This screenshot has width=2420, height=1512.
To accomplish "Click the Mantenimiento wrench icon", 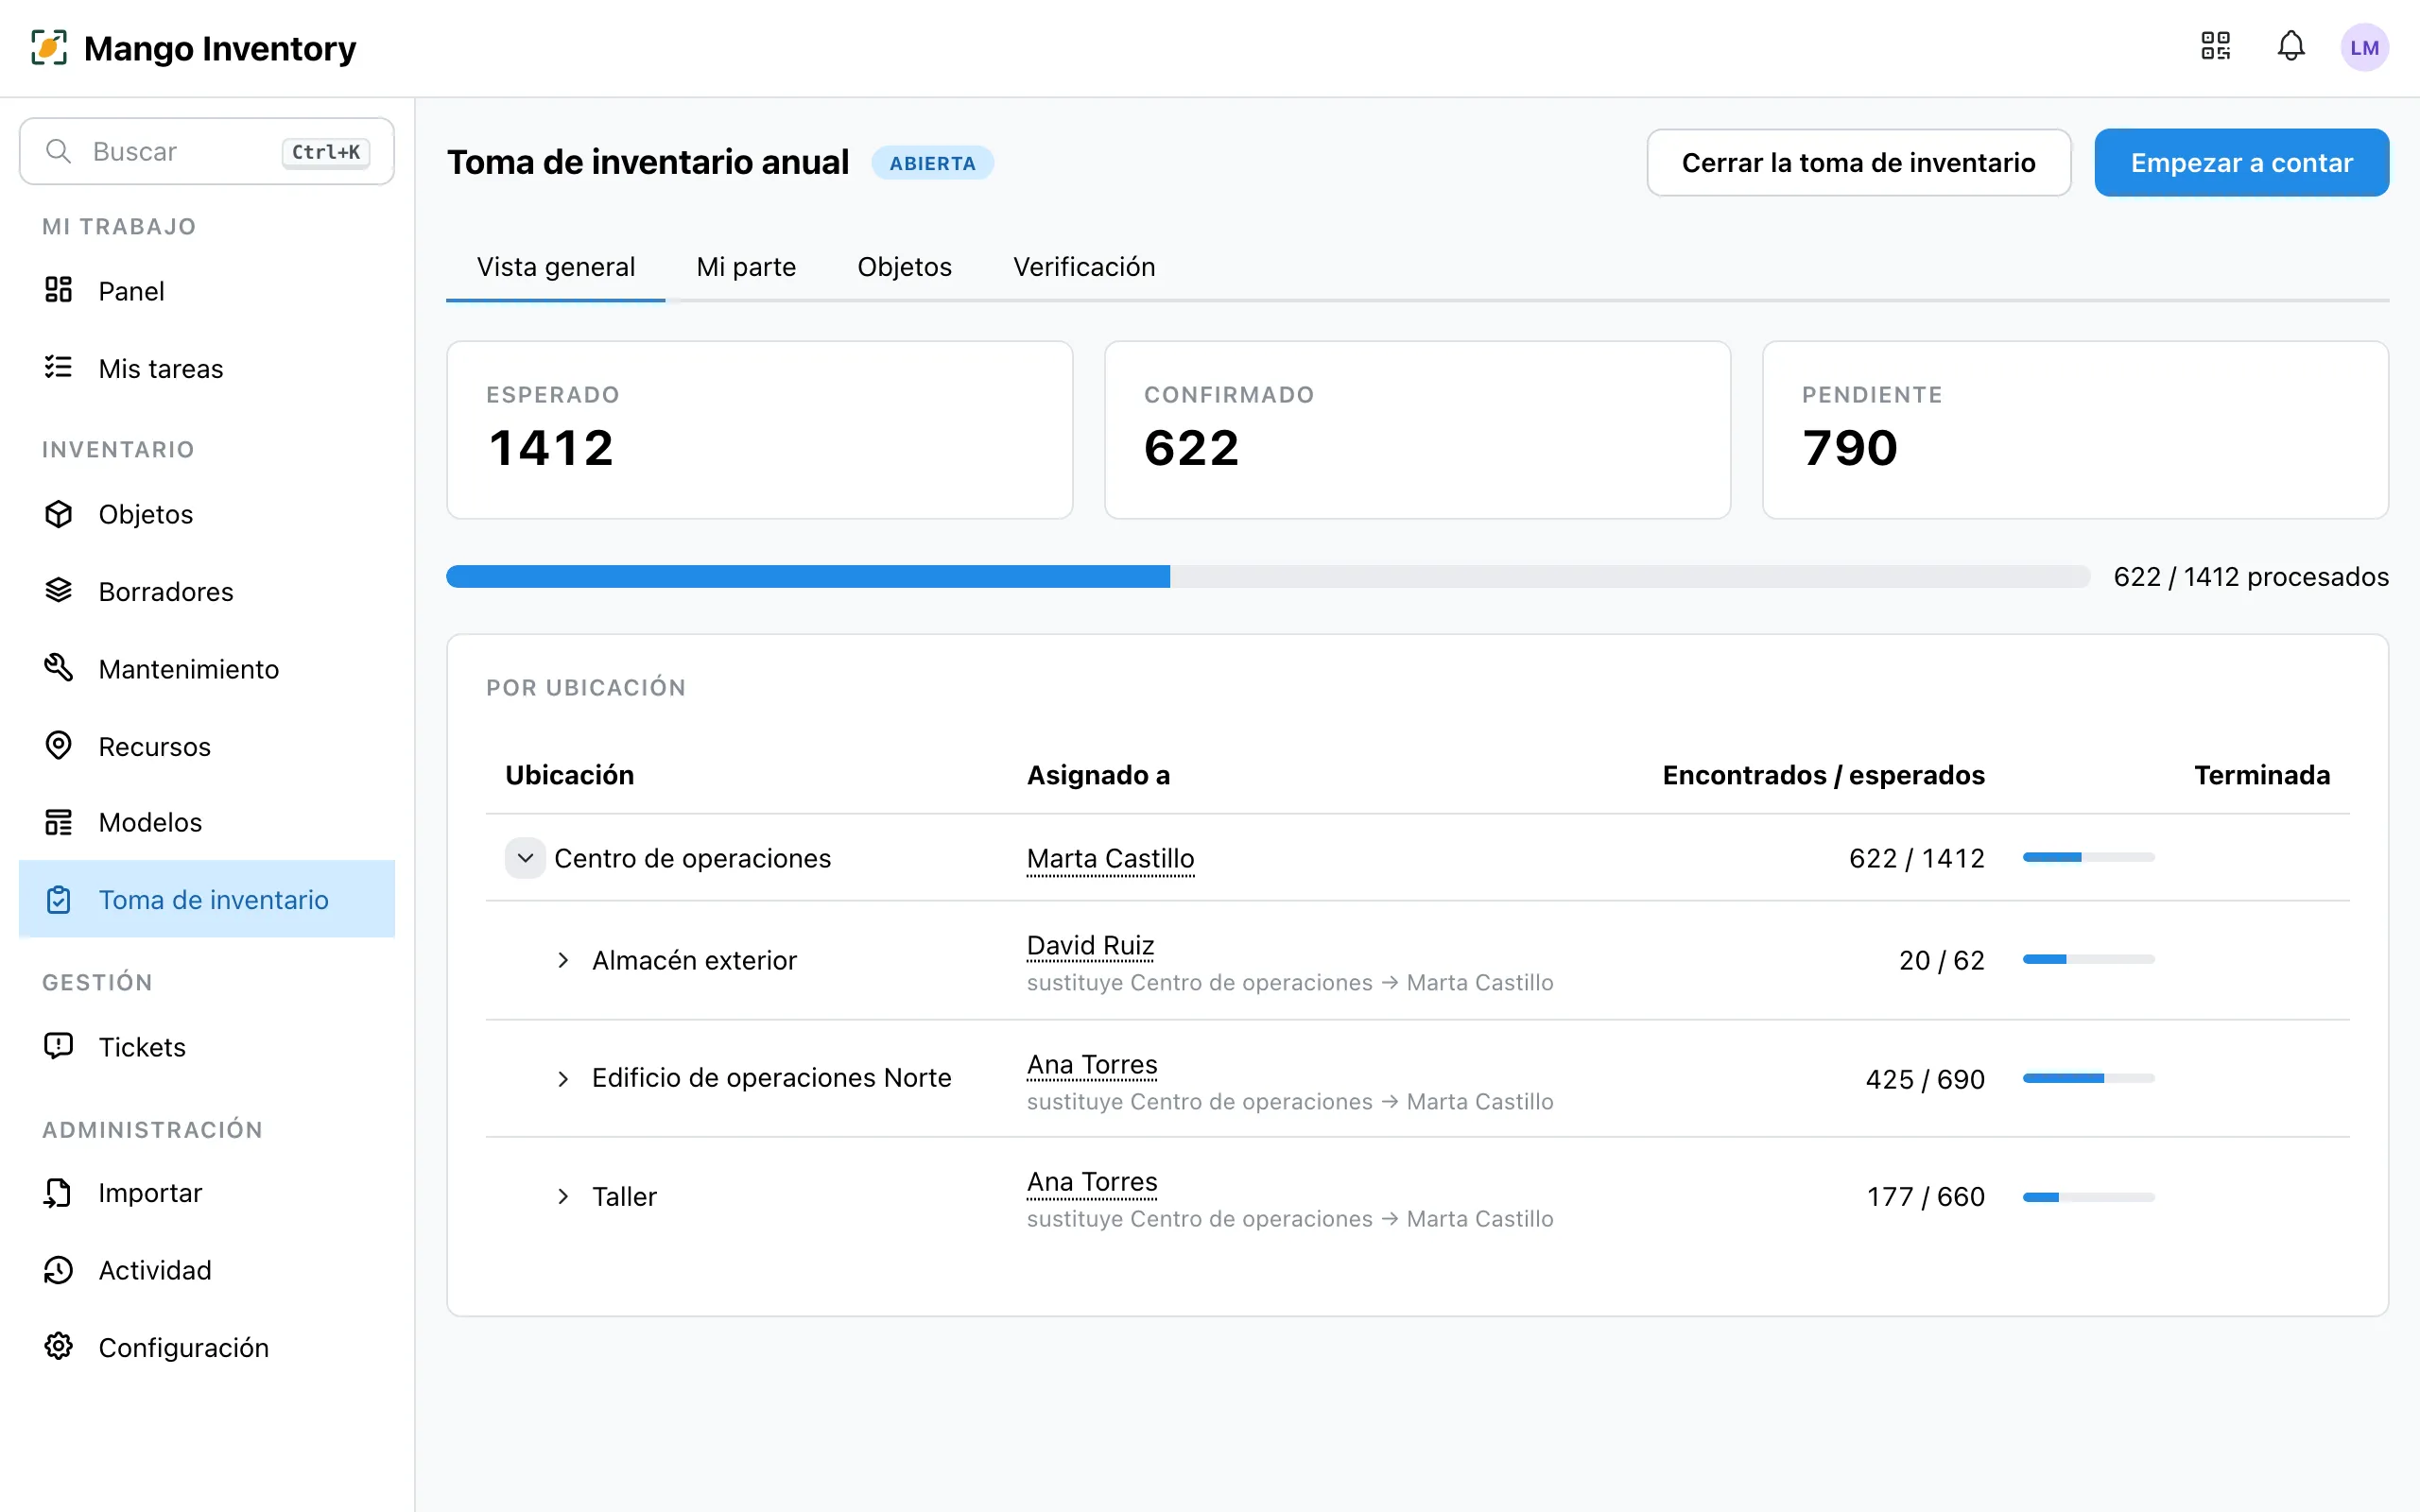I will [x=59, y=667].
